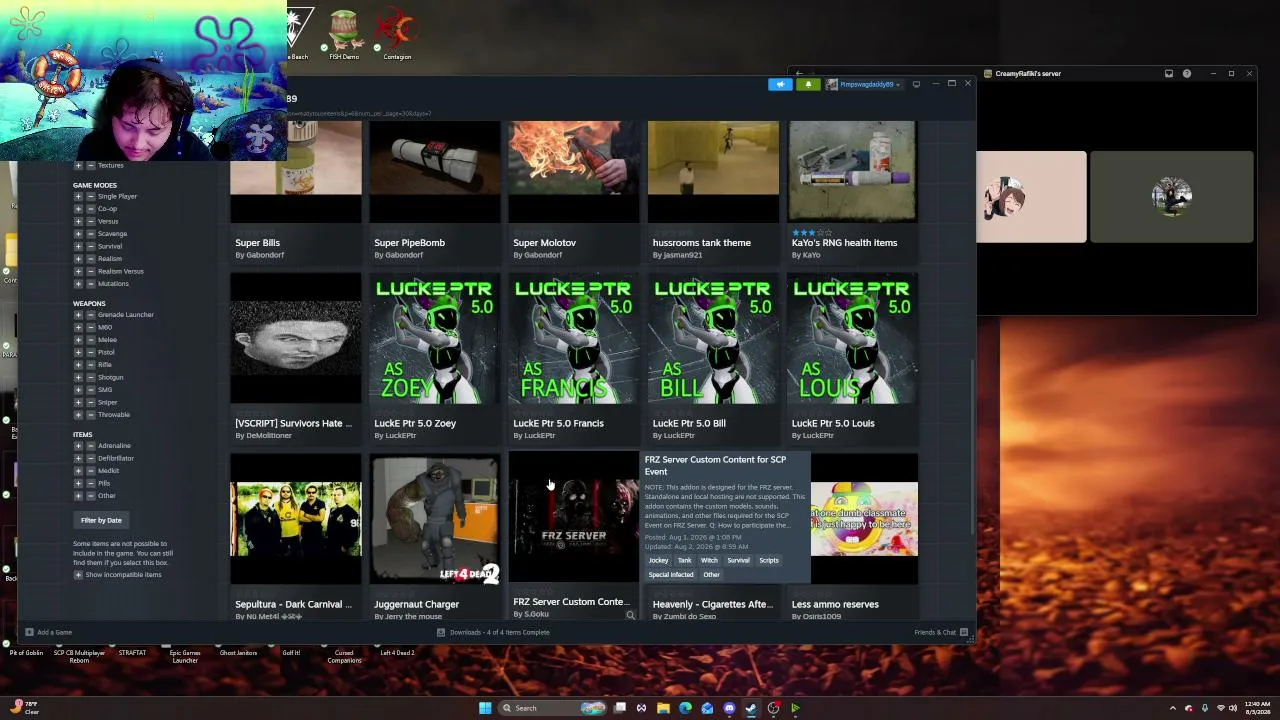Viewport: 1280px width, 720px height.
Task: Select the right participant tile in Discord call
Action: pyautogui.click(x=1171, y=197)
